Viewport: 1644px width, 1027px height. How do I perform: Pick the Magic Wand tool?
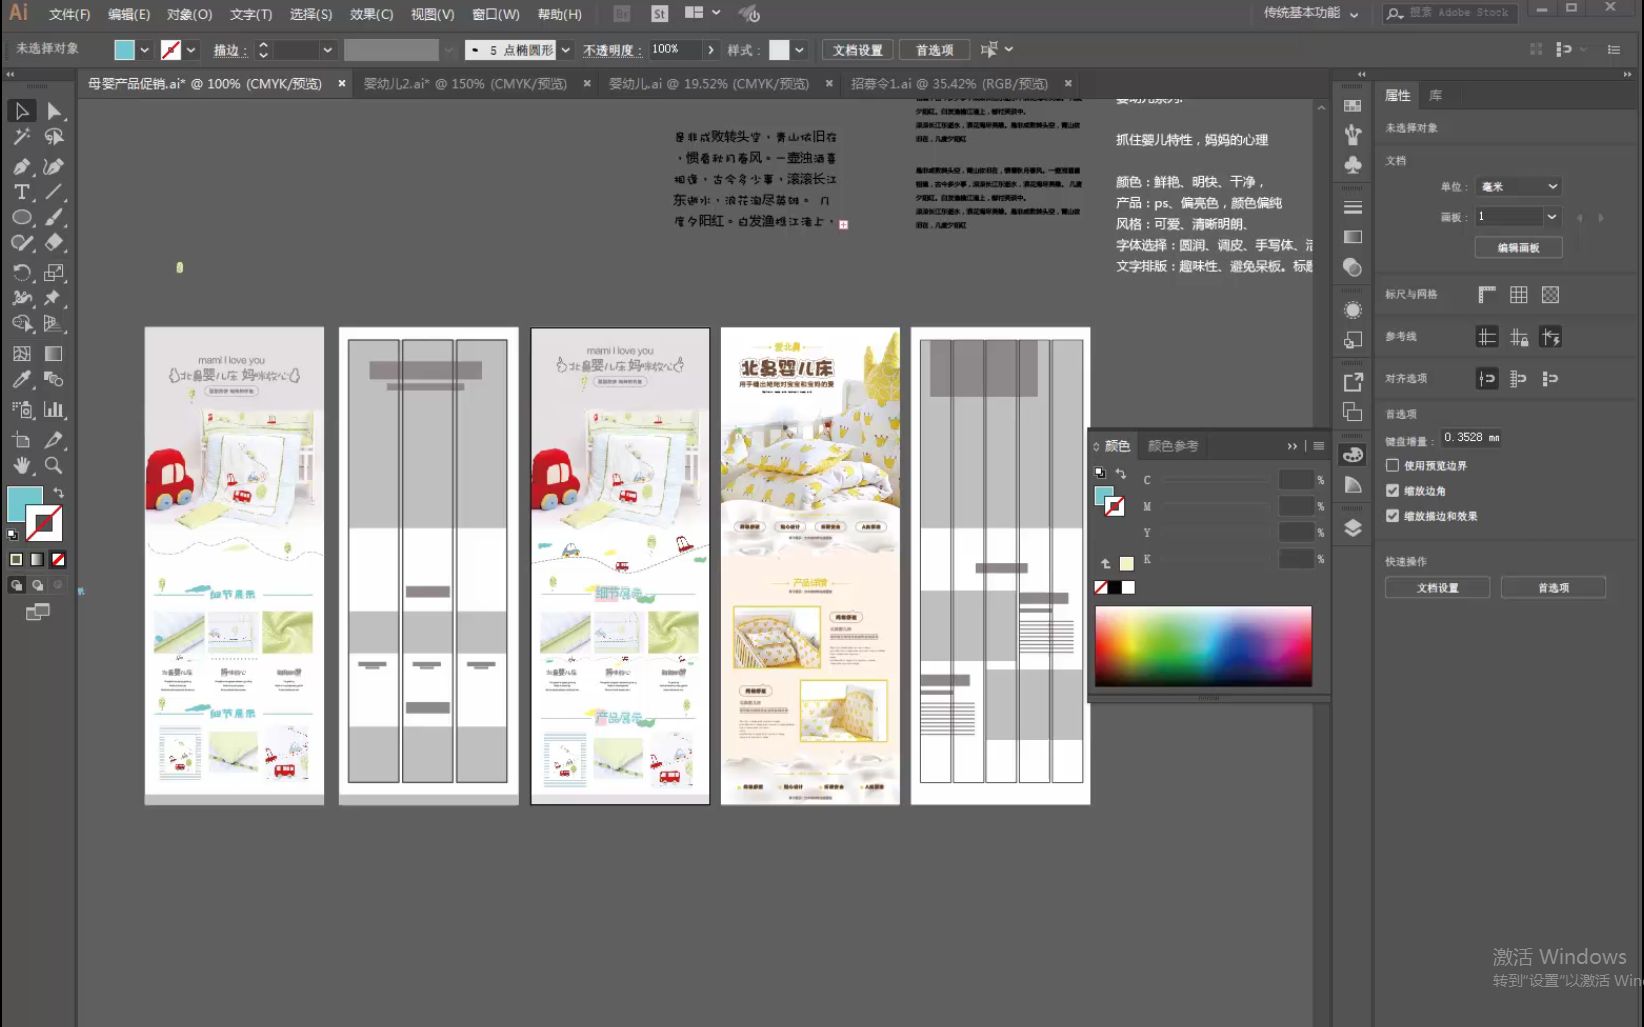(x=21, y=137)
